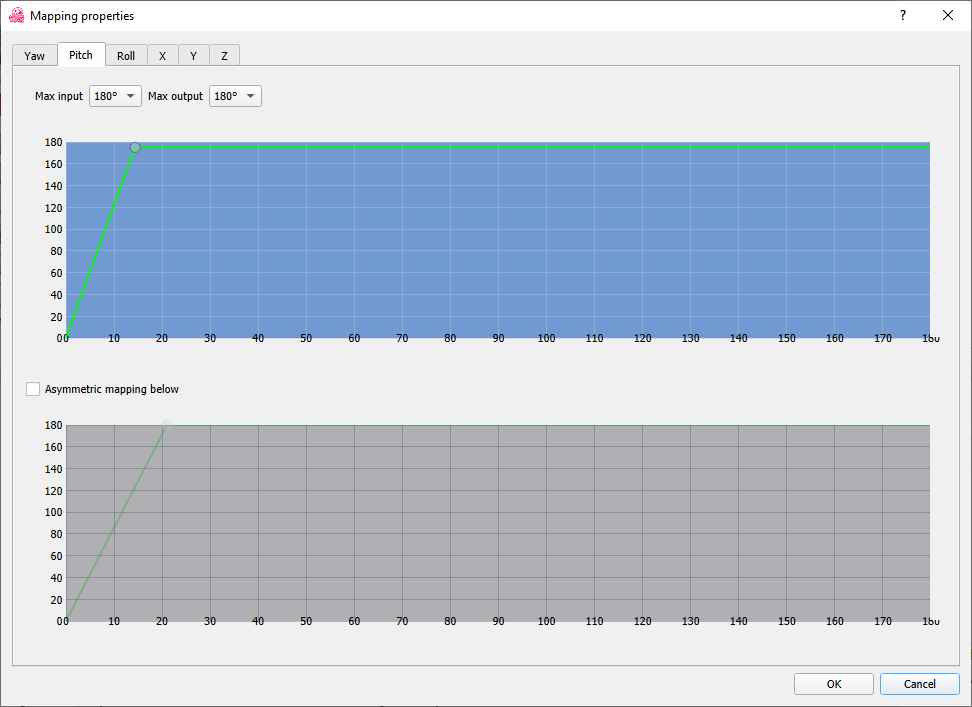Open the Max output dropdown
Viewport: 972px width, 707px height.
[x=235, y=96]
